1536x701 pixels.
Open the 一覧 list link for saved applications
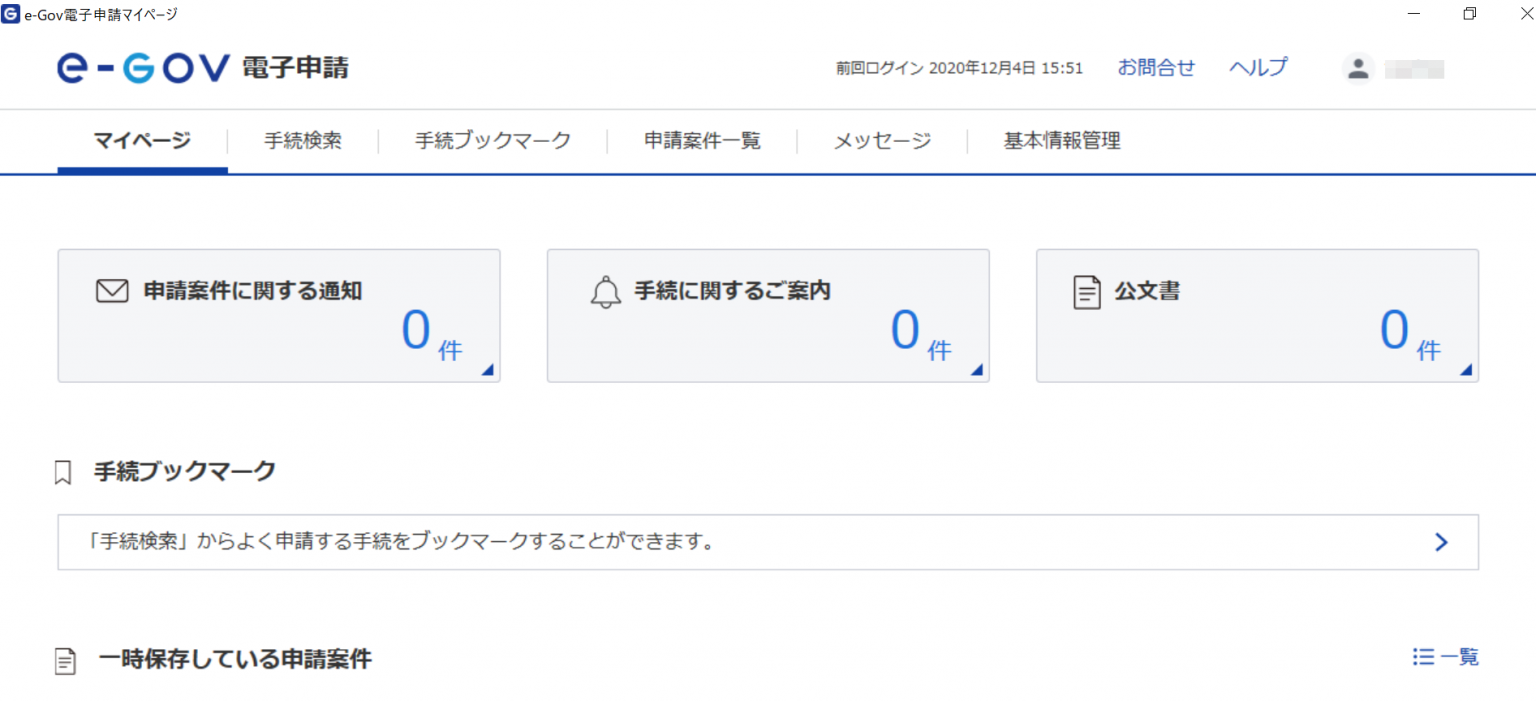[1446, 657]
